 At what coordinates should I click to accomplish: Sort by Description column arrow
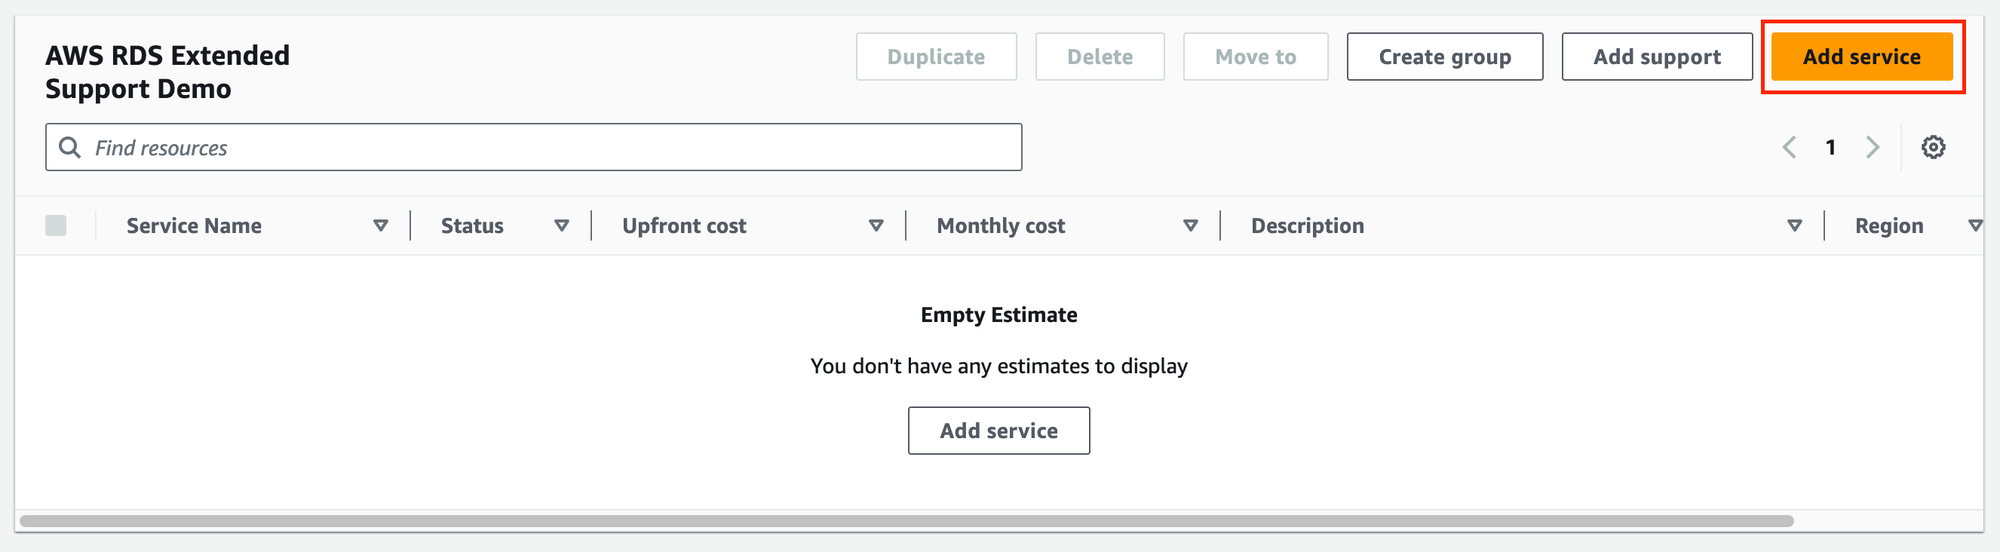[x=1794, y=226]
